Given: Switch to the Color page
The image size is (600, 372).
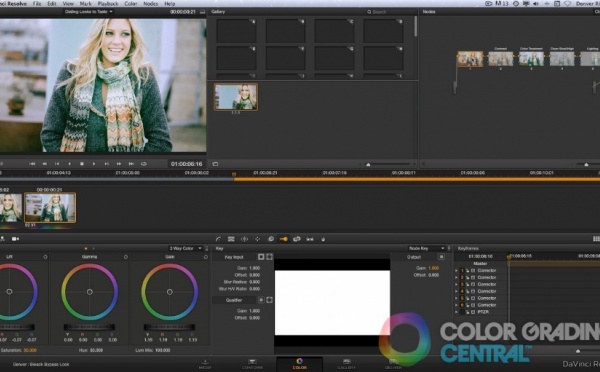Looking at the screenshot, I should 299,364.
